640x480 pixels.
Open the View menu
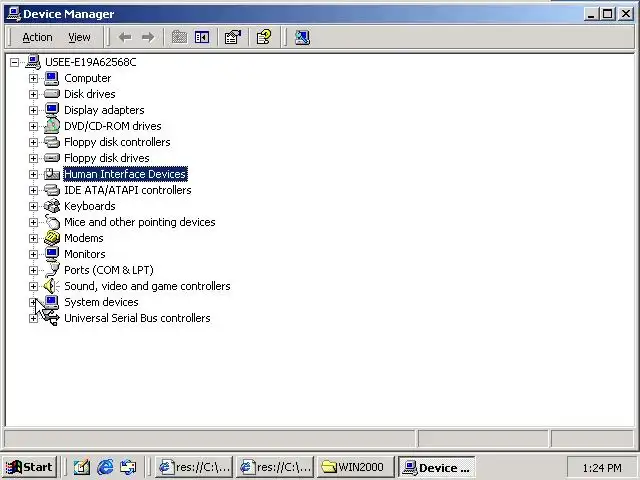(x=79, y=38)
